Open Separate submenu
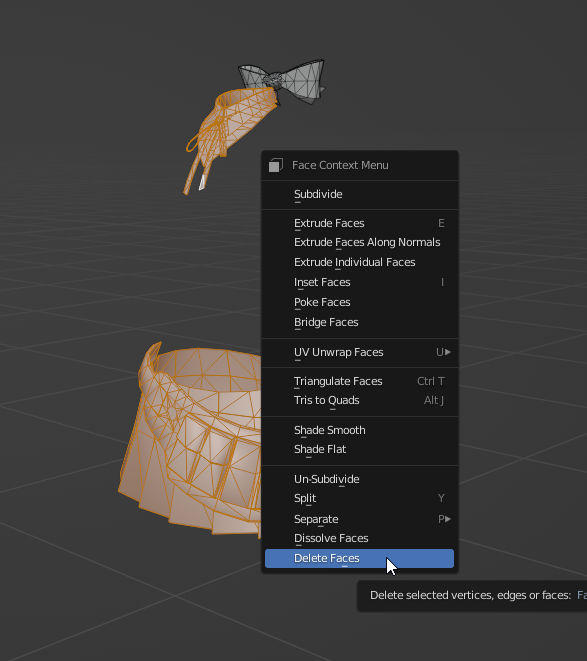Viewport: 587px width, 661px height. tap(359, 519)
